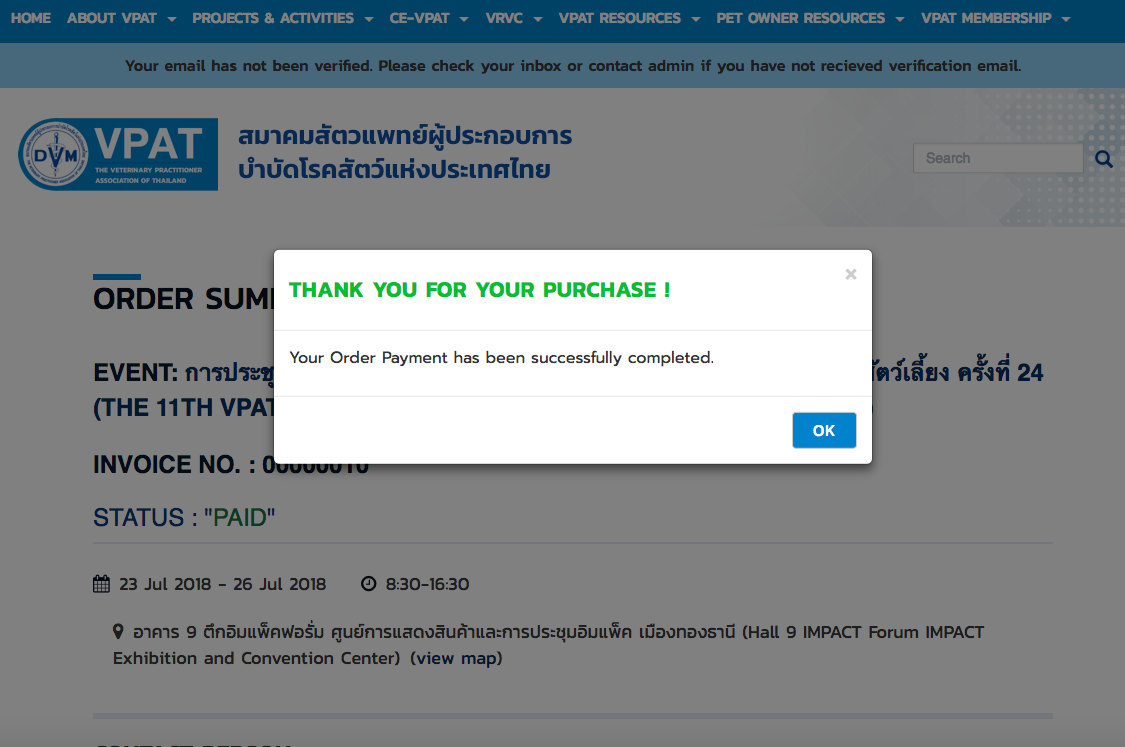This screenshot has width=1125, height=747.
Task: Expand the VPAT MEMBERSHIP dropdown
Action: tap(996, 18)
